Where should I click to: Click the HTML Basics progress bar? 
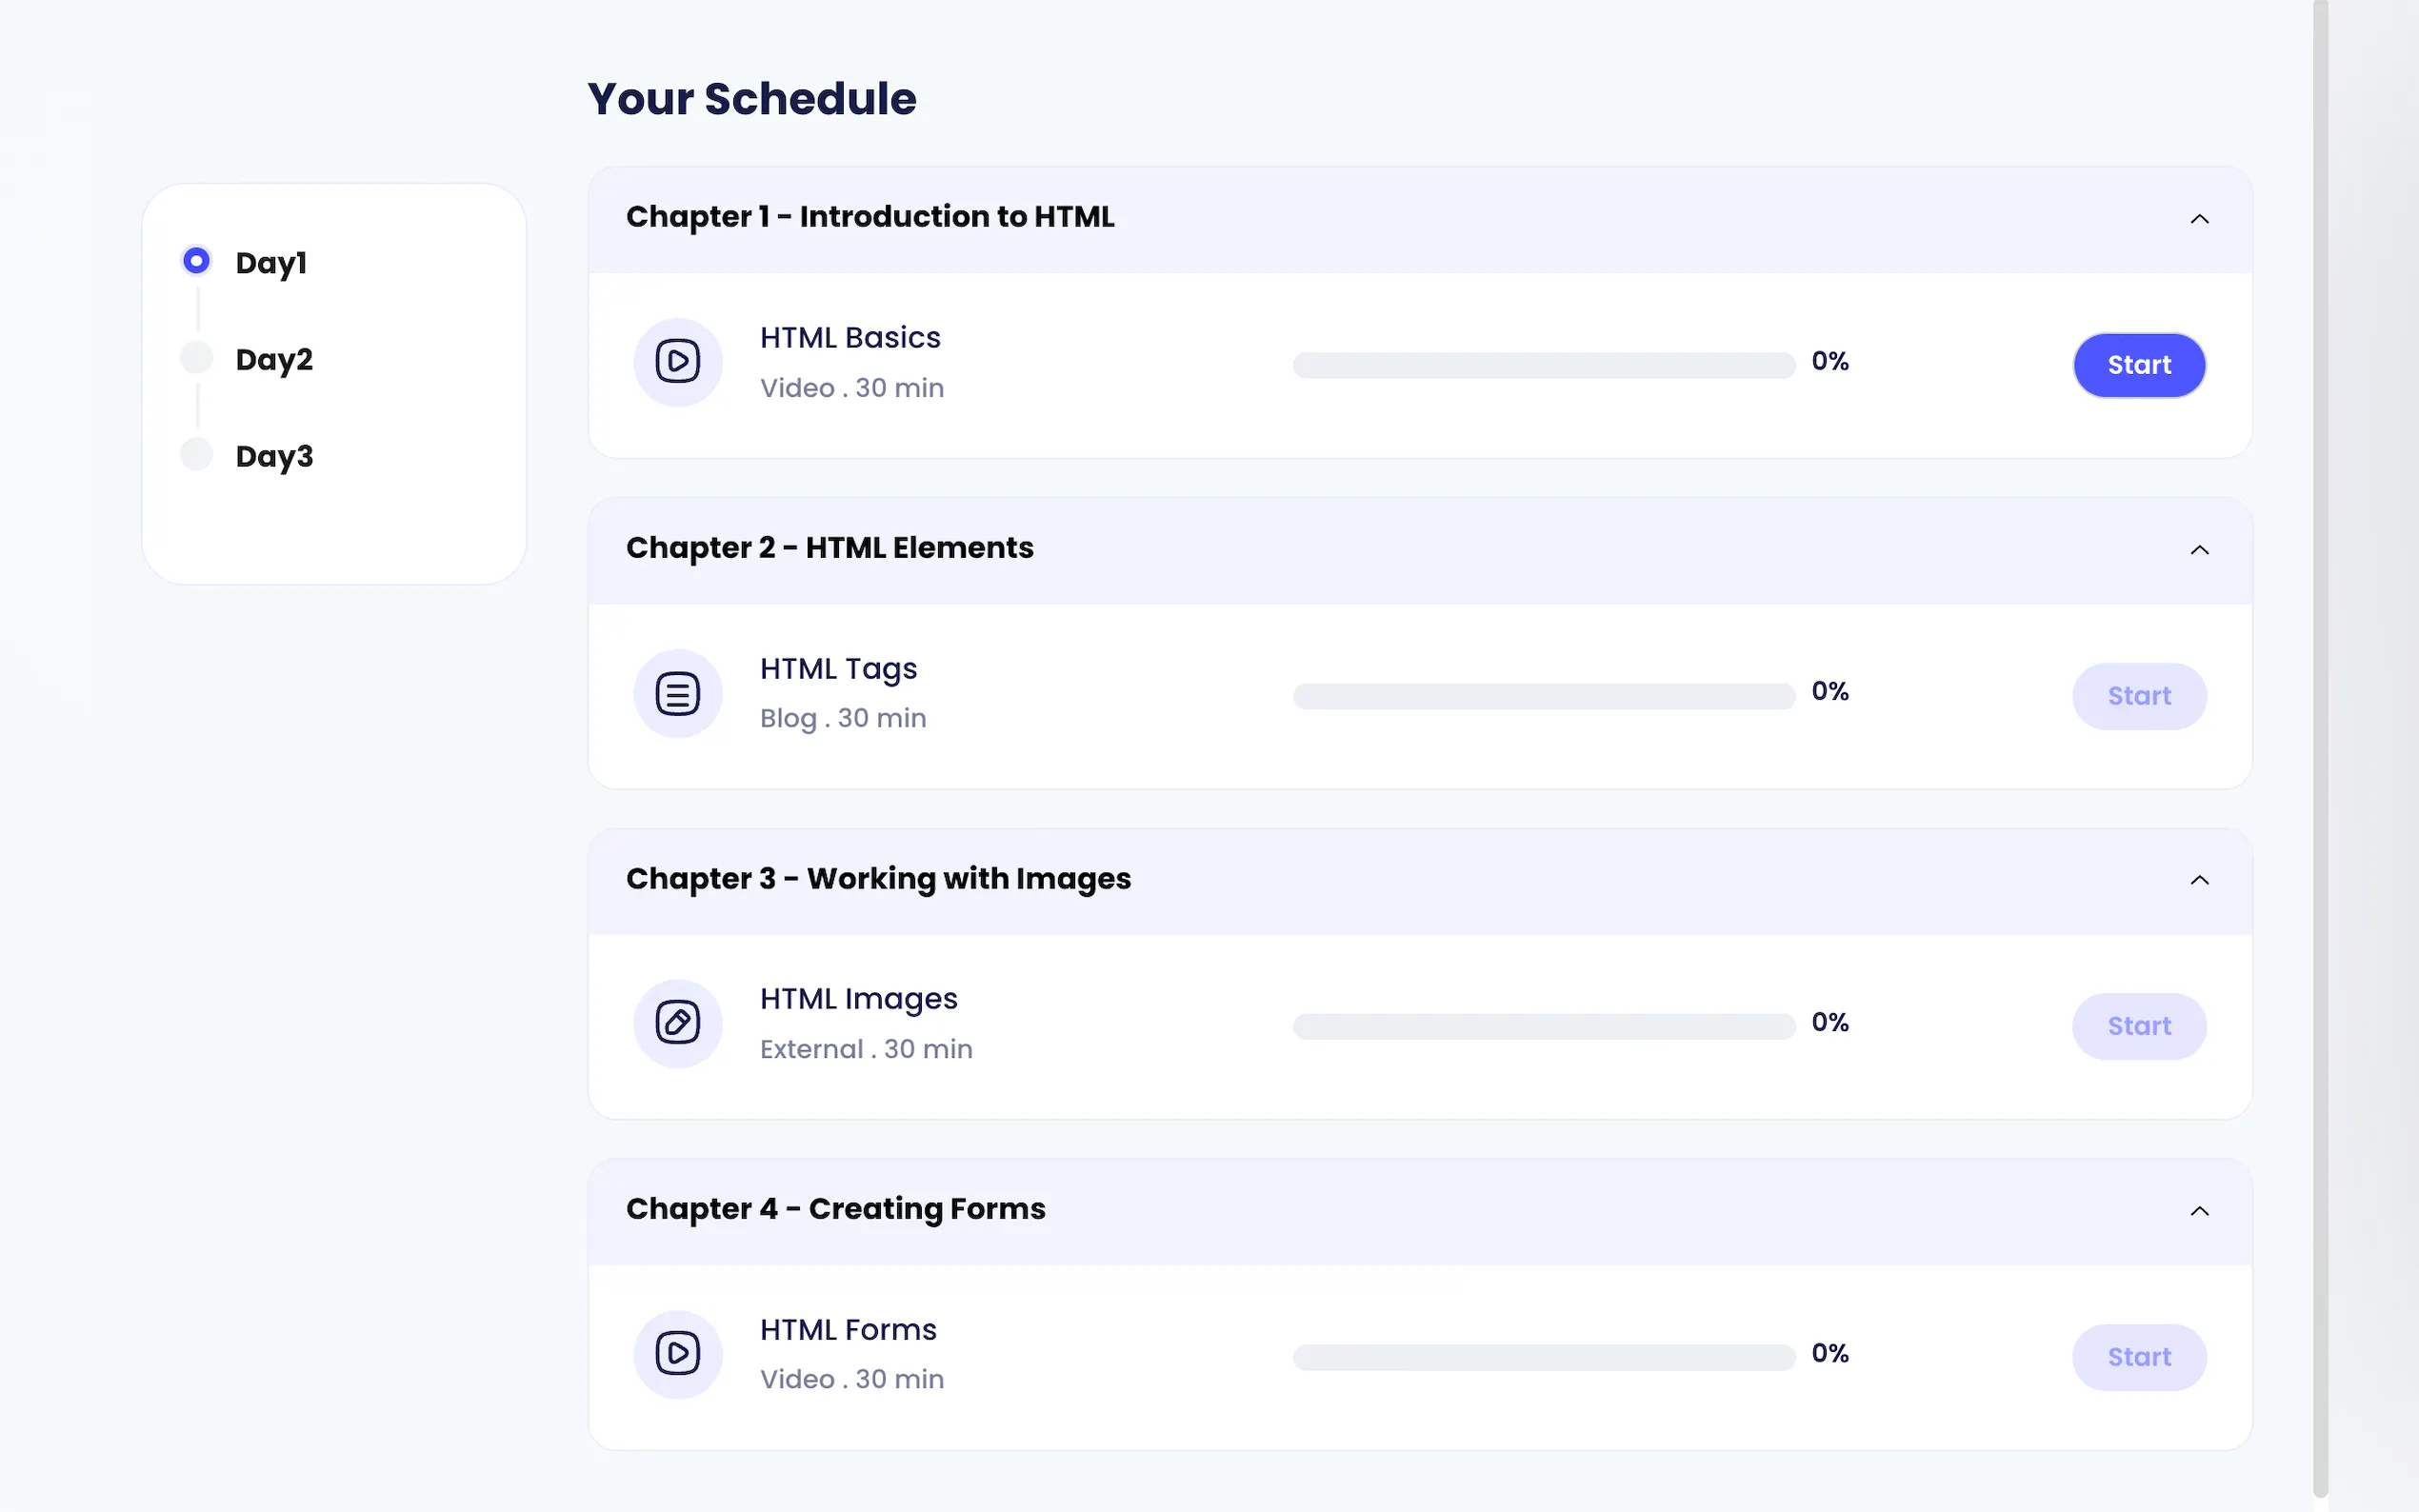click(x=1543, y=365)
